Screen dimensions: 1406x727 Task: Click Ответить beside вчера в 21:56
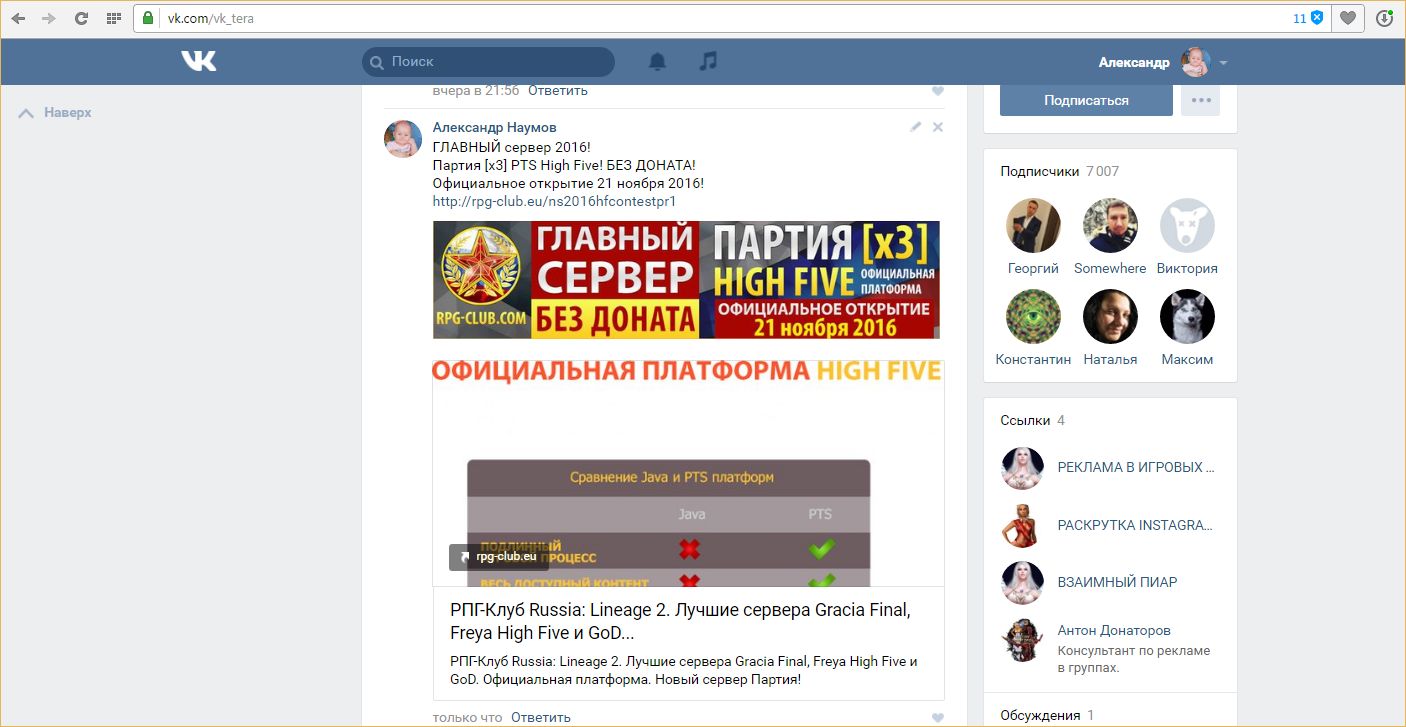coord(558,91)
